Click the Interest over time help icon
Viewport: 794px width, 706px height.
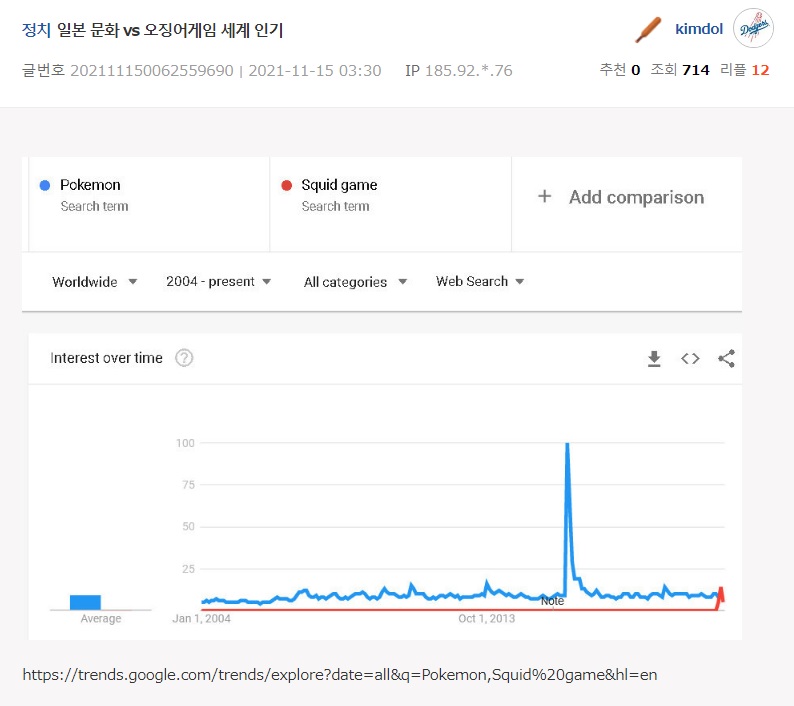(x=184, y=358)
